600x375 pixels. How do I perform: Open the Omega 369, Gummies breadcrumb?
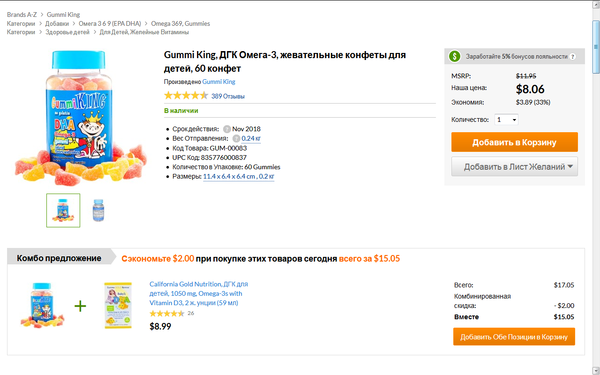[180, 23]
